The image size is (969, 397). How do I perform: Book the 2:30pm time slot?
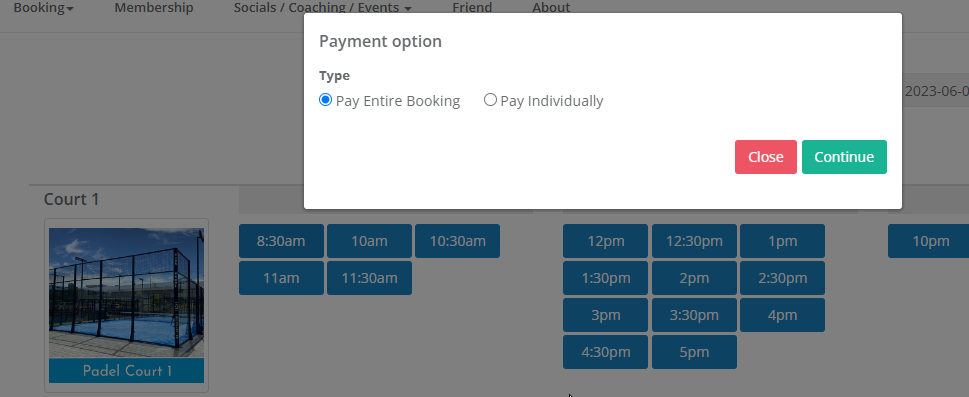tap(782, 278)
